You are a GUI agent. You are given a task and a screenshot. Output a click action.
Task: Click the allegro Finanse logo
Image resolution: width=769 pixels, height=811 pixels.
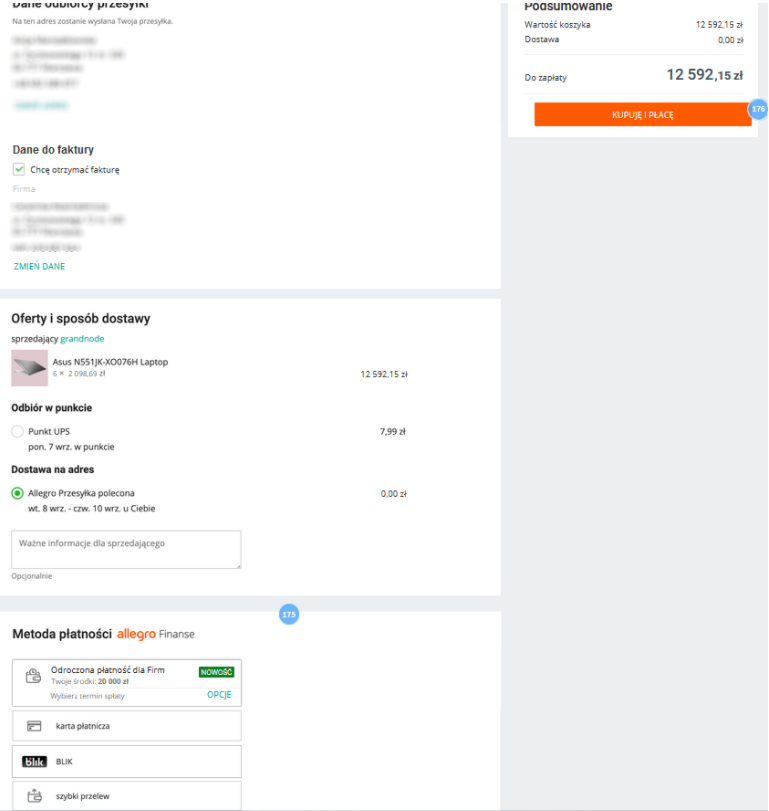(x=156, y=634)
